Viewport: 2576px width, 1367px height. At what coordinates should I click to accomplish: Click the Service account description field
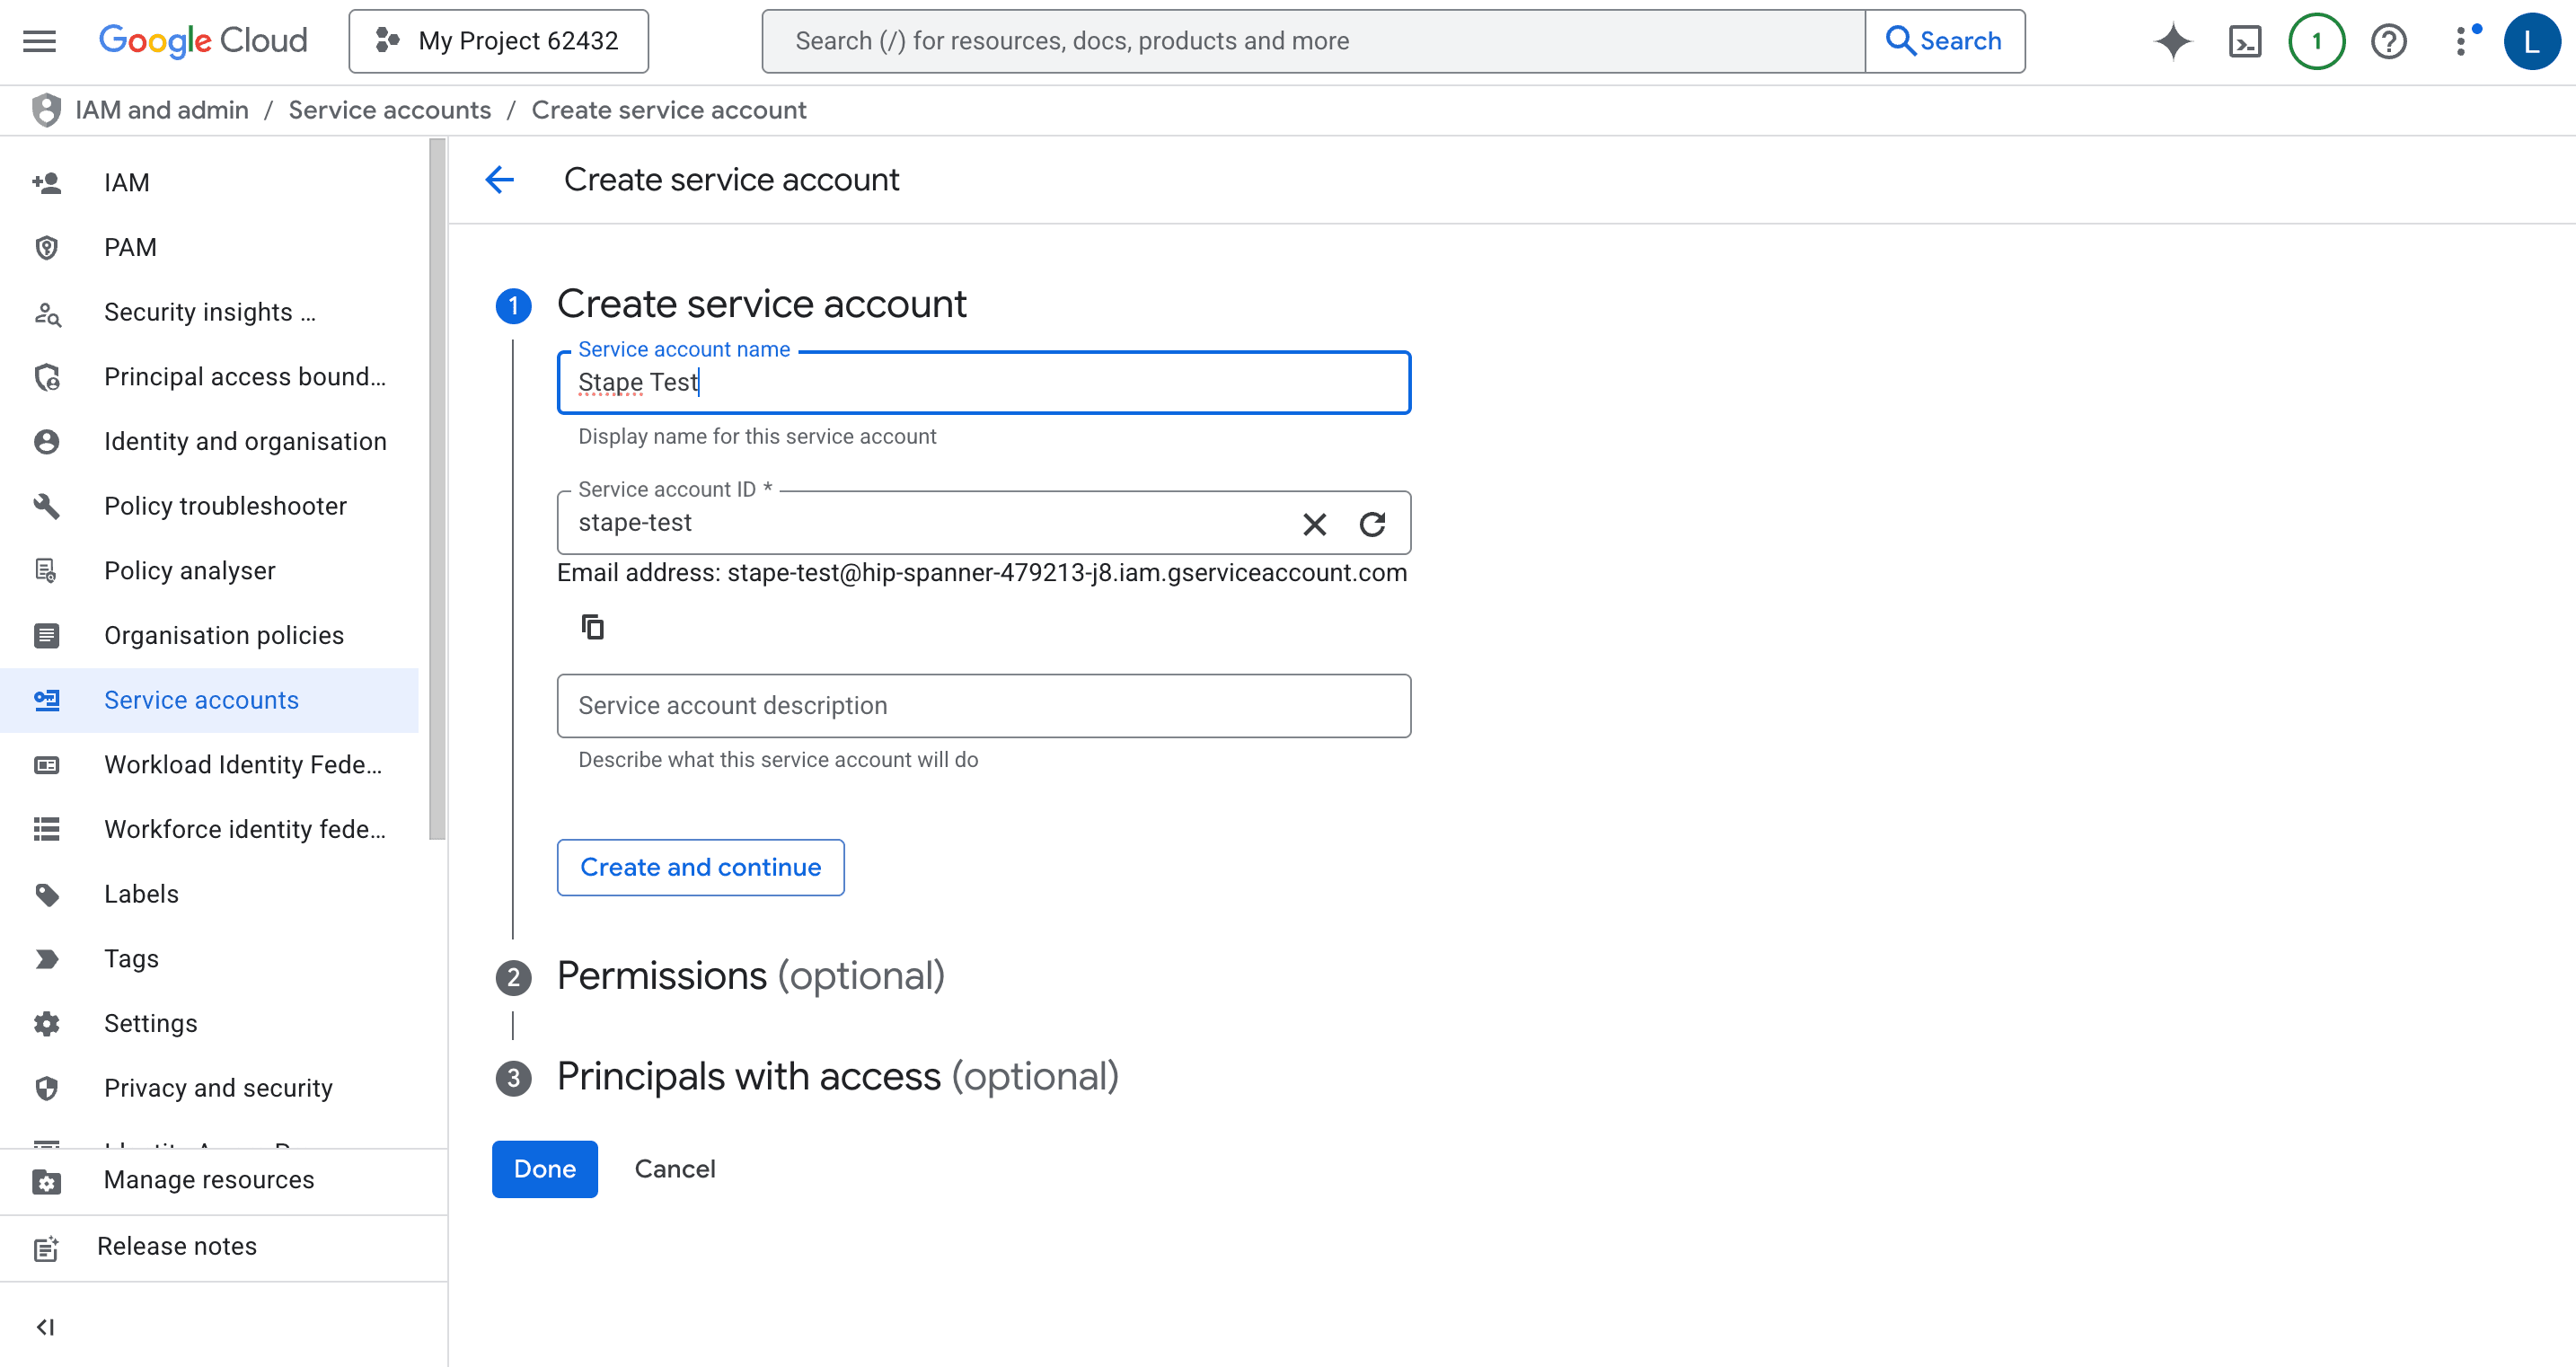(983, 705)
